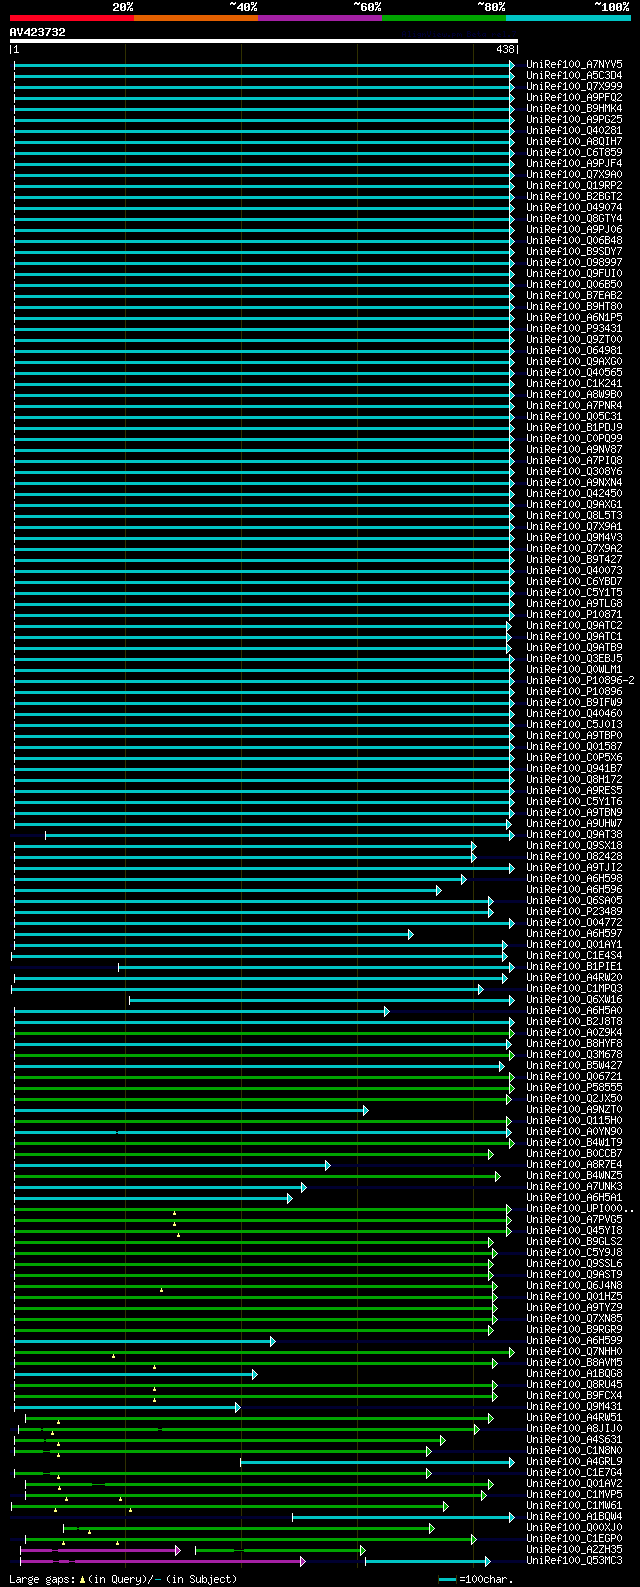This screenshot has width=640, height=1587.
Task: Select label UniRef100_C1E4S4
Action: (x=574, y=955)
